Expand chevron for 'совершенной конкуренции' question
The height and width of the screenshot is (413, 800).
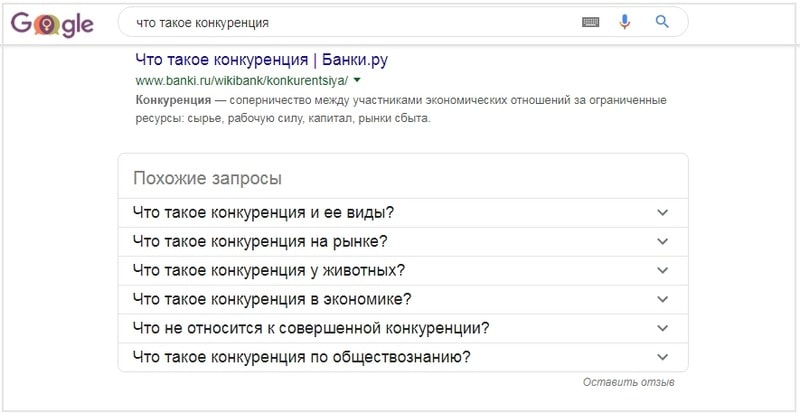tap(662, 328)
